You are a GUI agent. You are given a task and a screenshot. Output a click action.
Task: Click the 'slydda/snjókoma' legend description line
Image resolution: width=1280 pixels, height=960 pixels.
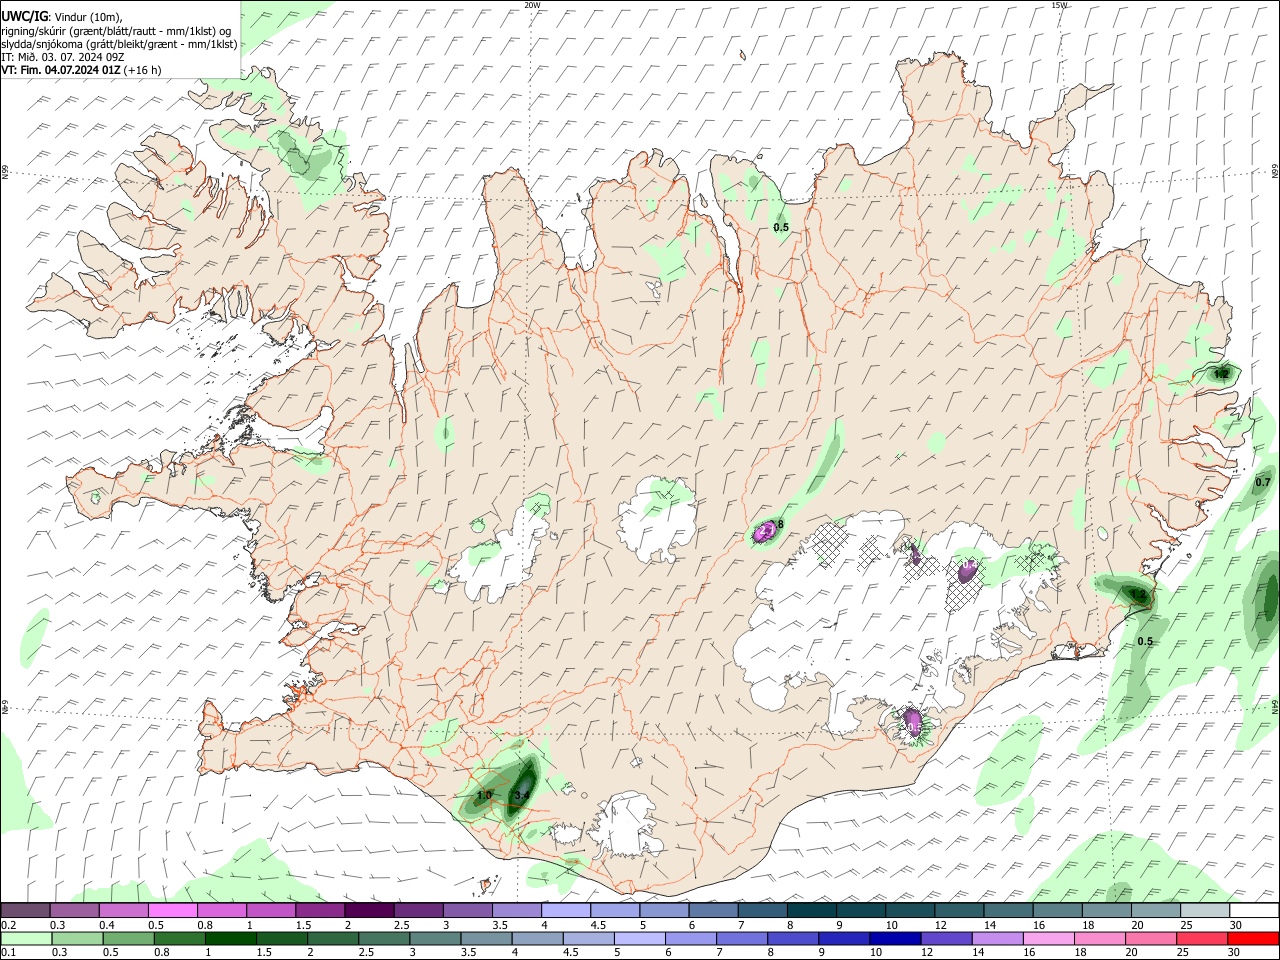[119, 44]
